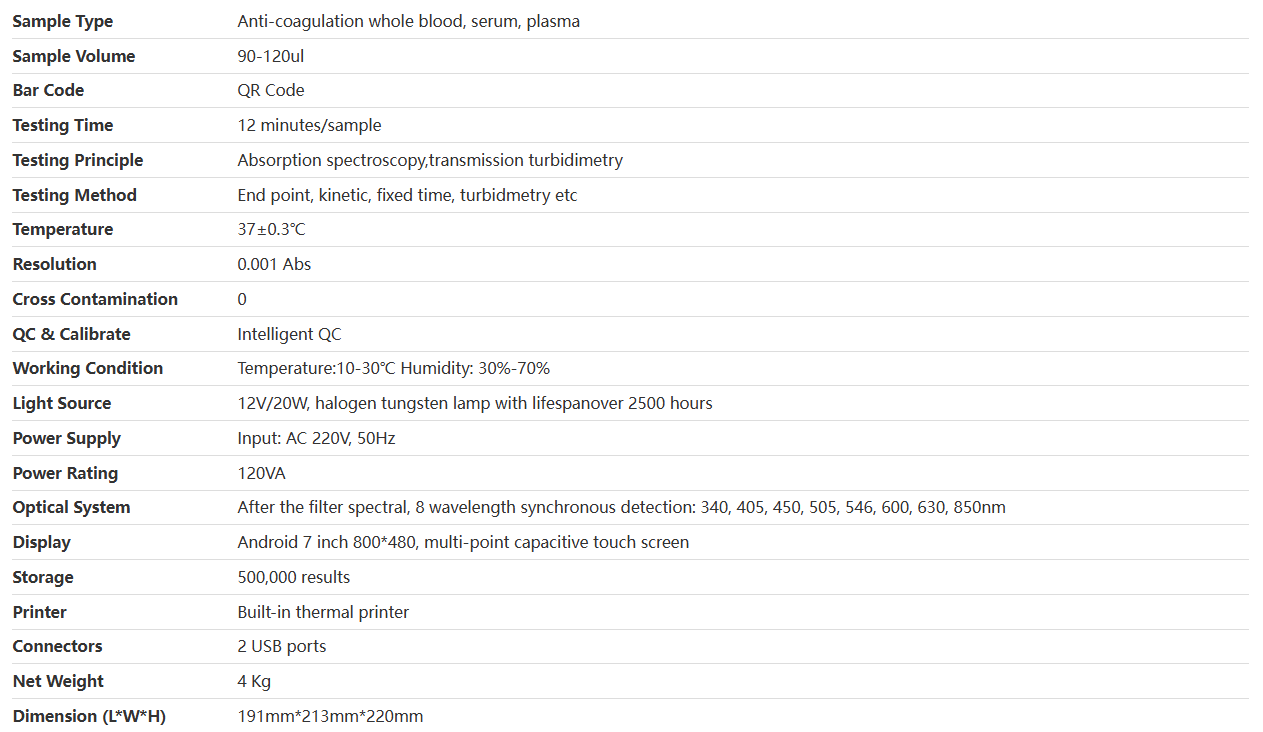Viewport: 1263px width, 732px height.
Task: Click the Working Condition label
Action: (87, 368)
